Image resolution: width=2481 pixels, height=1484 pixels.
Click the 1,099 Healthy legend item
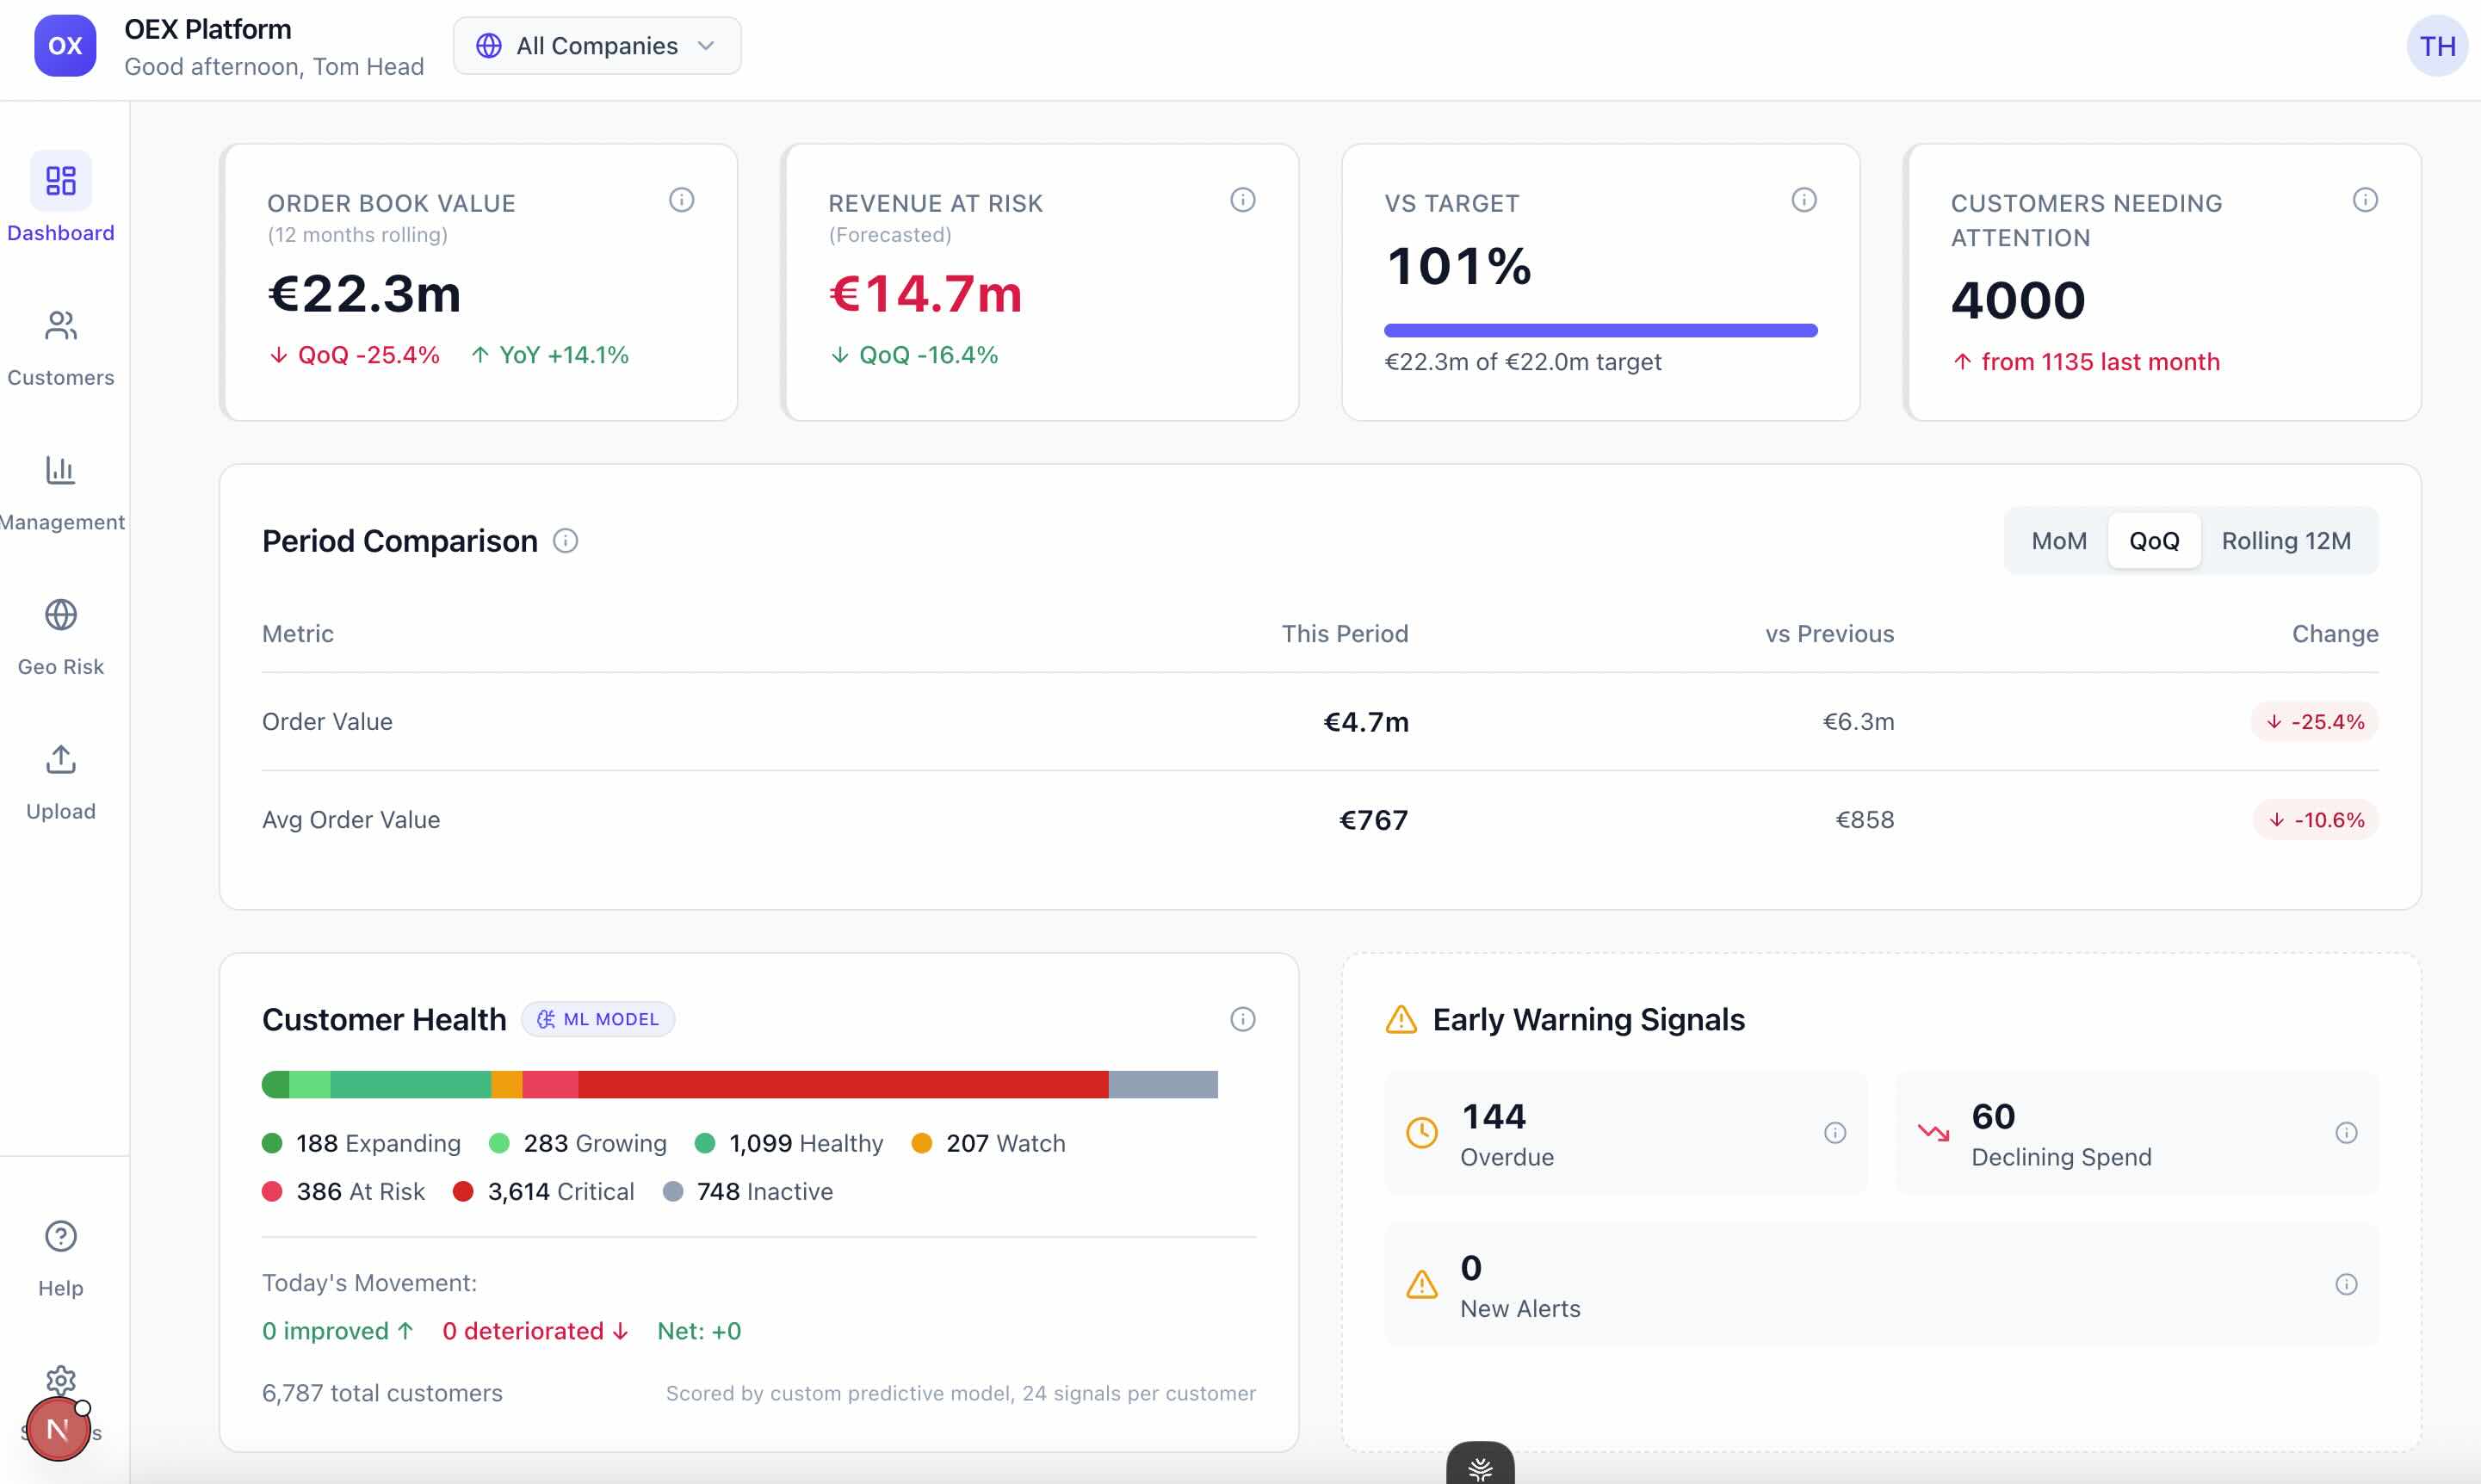789,1143
